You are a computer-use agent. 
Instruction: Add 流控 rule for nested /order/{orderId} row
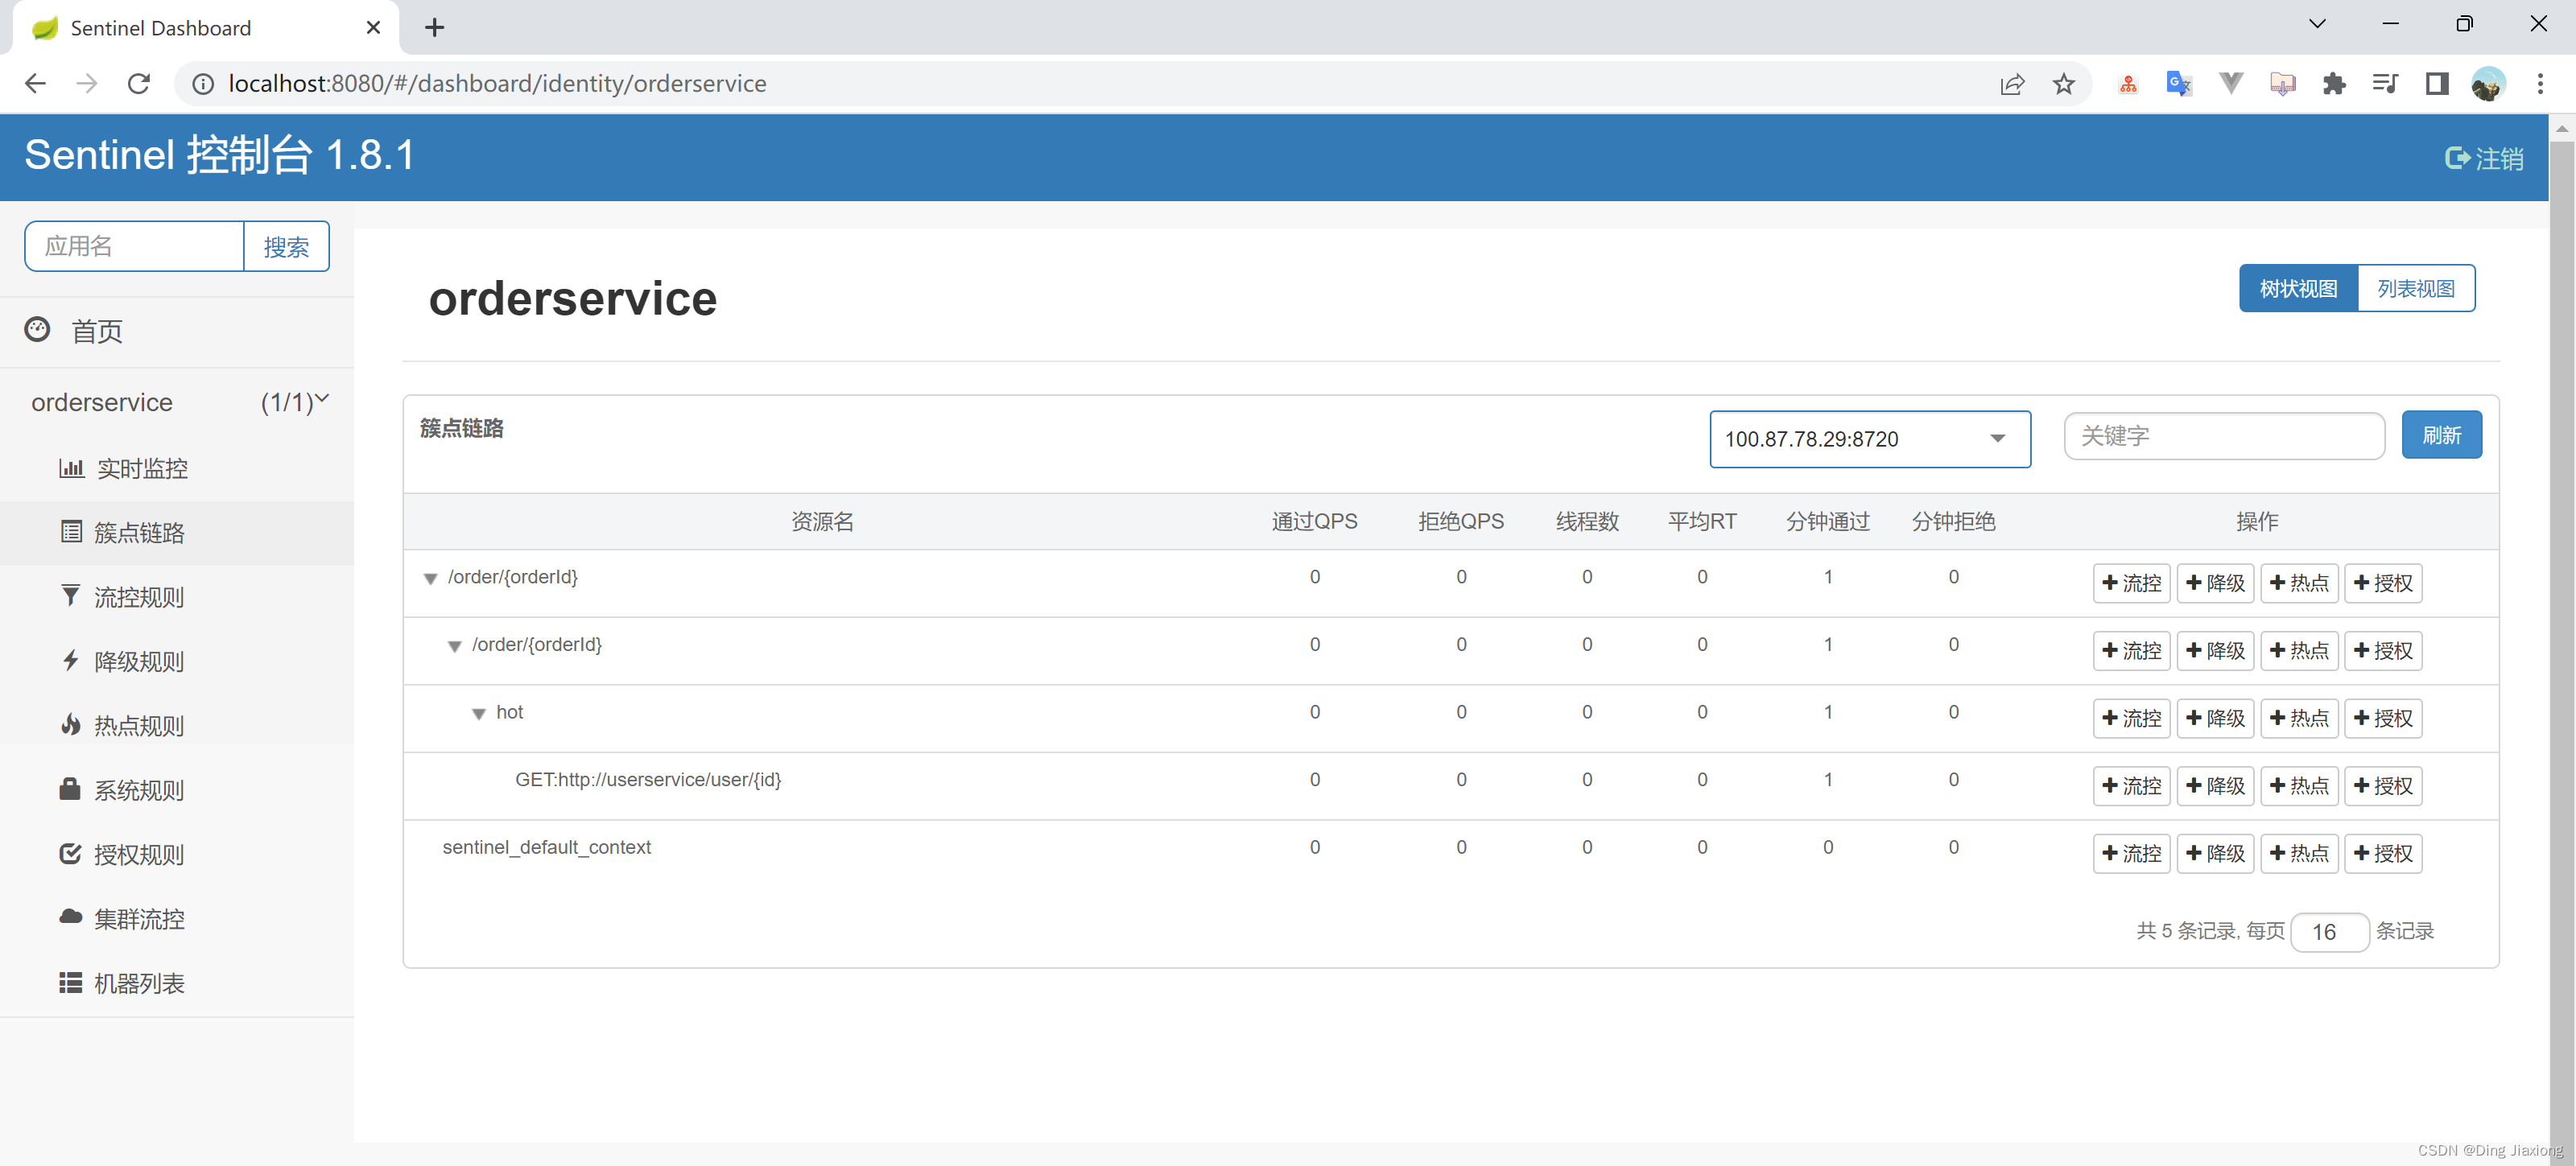coord(2131,651)
